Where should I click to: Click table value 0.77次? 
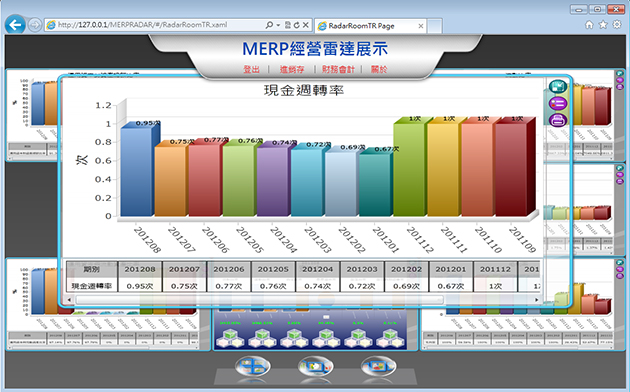tap(229, 286)
